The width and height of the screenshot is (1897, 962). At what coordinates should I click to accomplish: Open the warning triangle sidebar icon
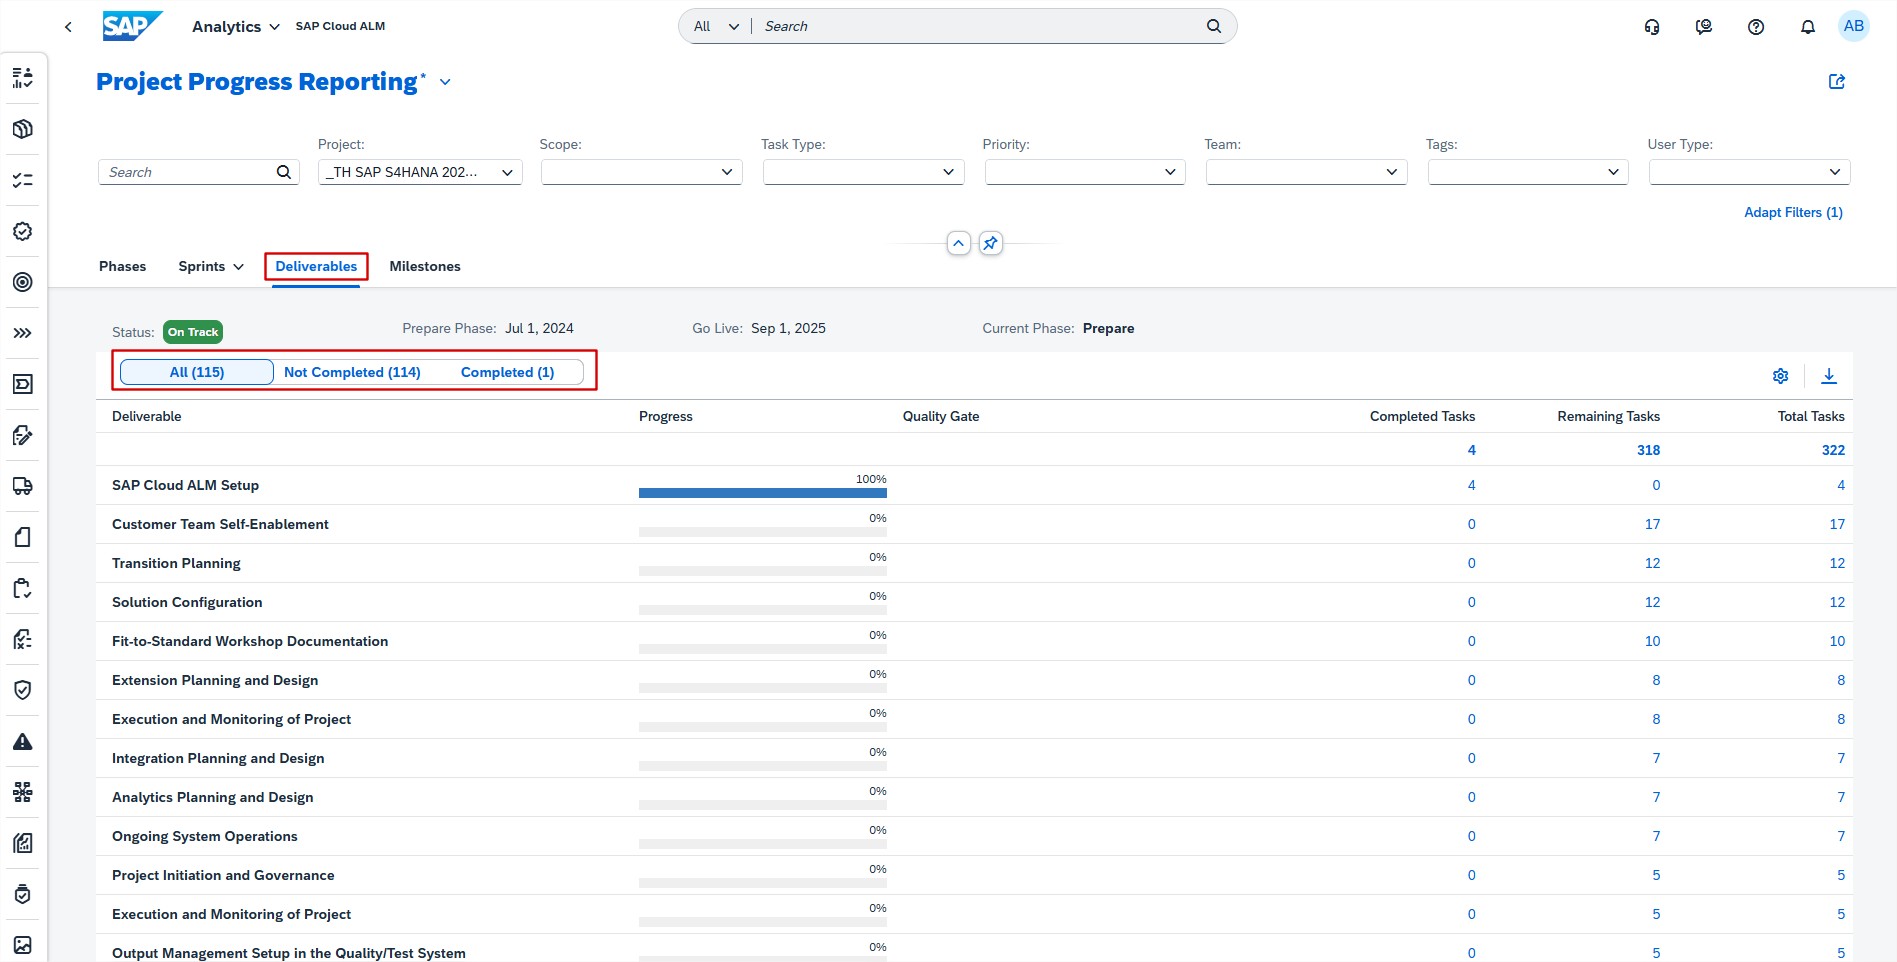[22, 742]
